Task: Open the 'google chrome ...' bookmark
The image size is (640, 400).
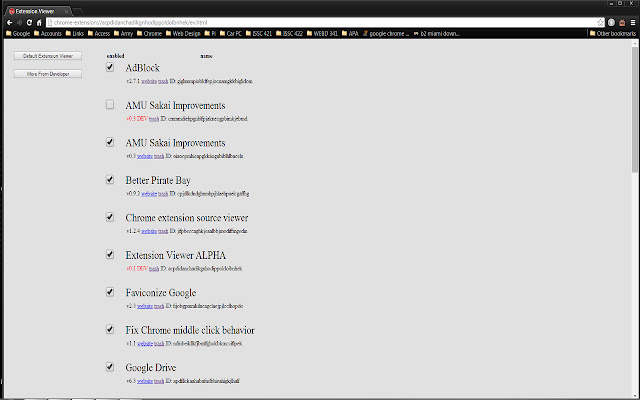Action: point(386,33)
